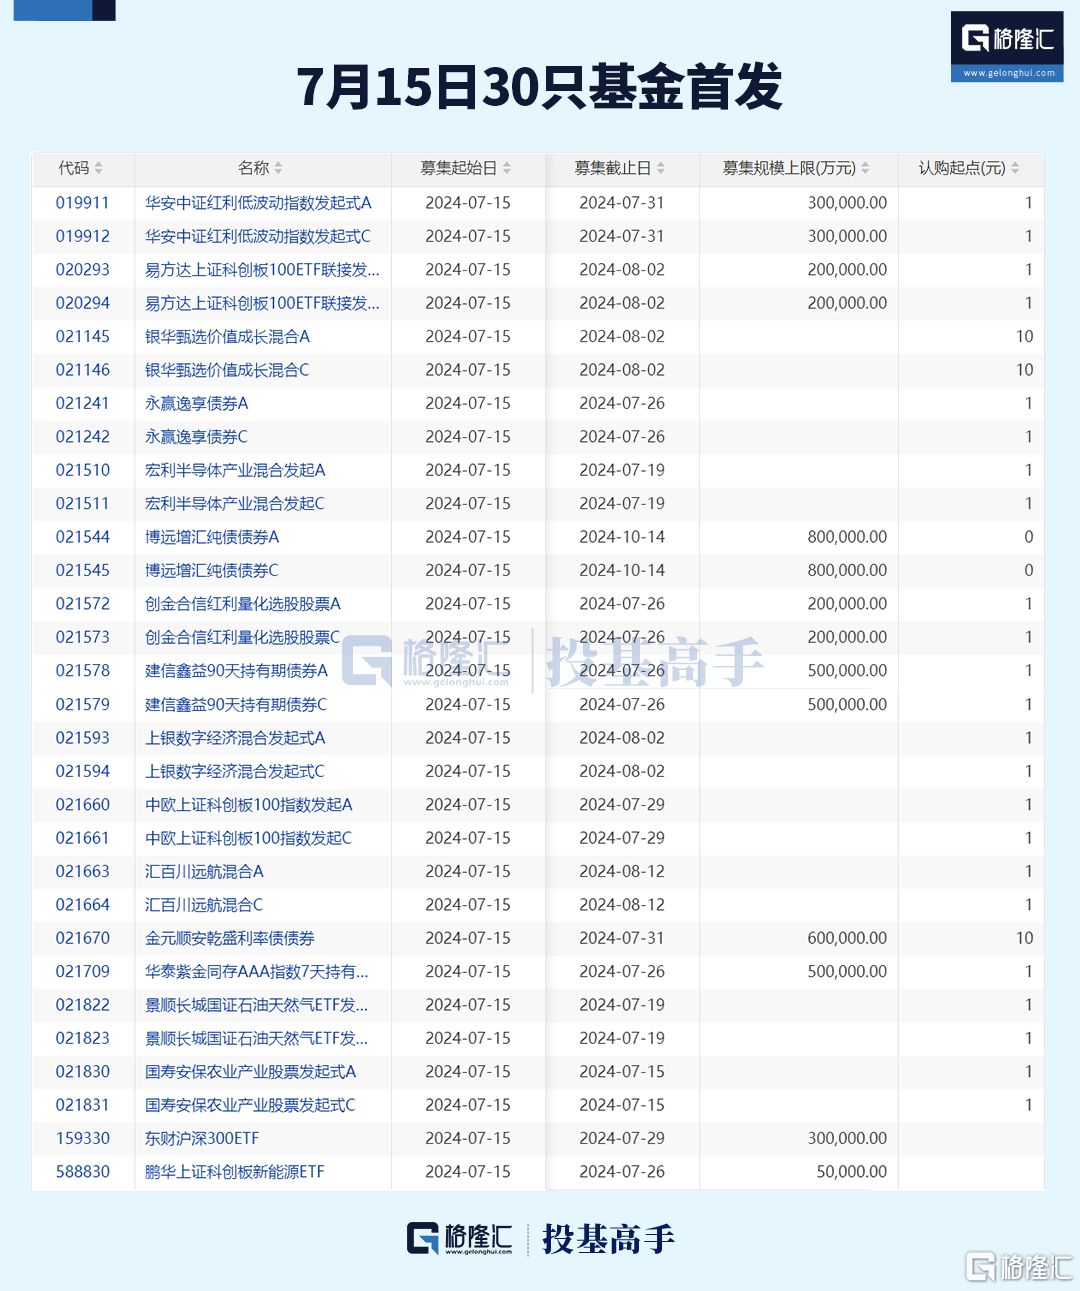Viewport: 1080px width, 1291px height.
Task: Select 国寿安保农业产业股票发起式C
Action: tap(251, 1105)
